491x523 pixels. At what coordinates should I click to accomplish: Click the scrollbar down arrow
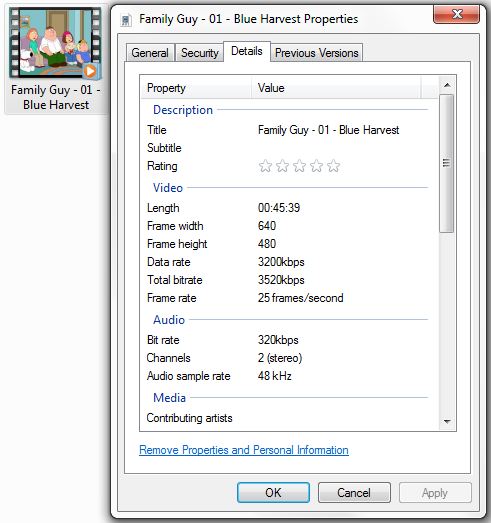coord(447,422)
